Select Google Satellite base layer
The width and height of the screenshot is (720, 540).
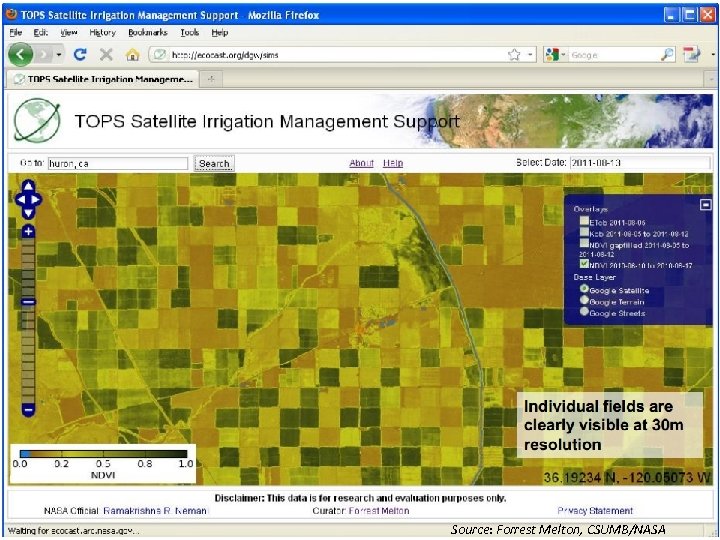584,289
